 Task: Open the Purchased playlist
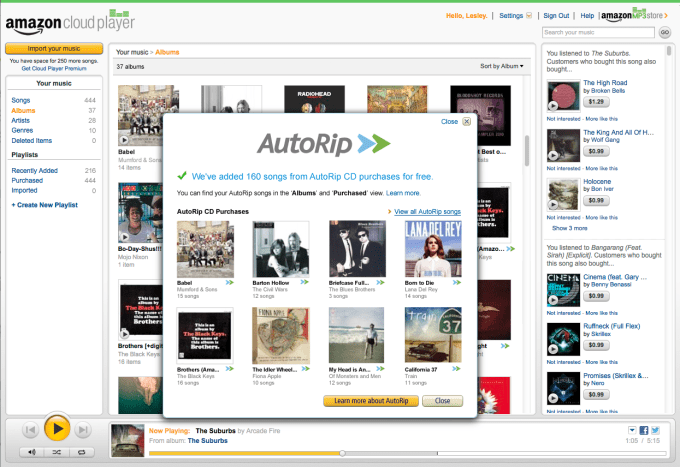click(27, 180)
